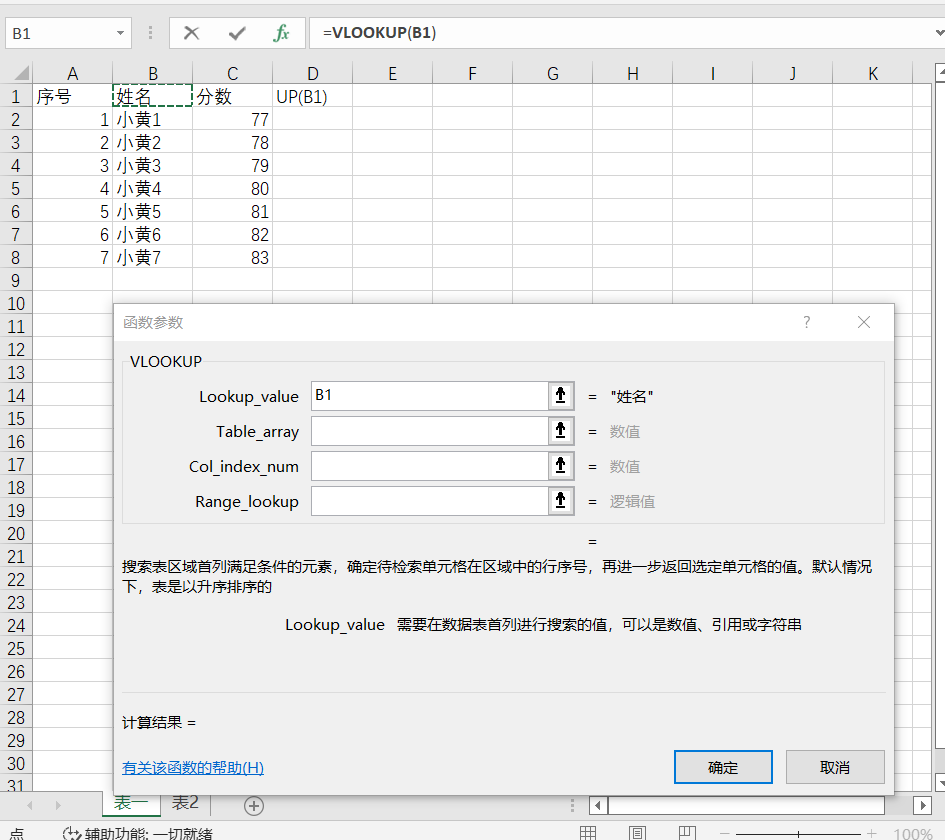Click horizontal scrollbar left arrow
945x840 pixels.
[x=598, y=805]
